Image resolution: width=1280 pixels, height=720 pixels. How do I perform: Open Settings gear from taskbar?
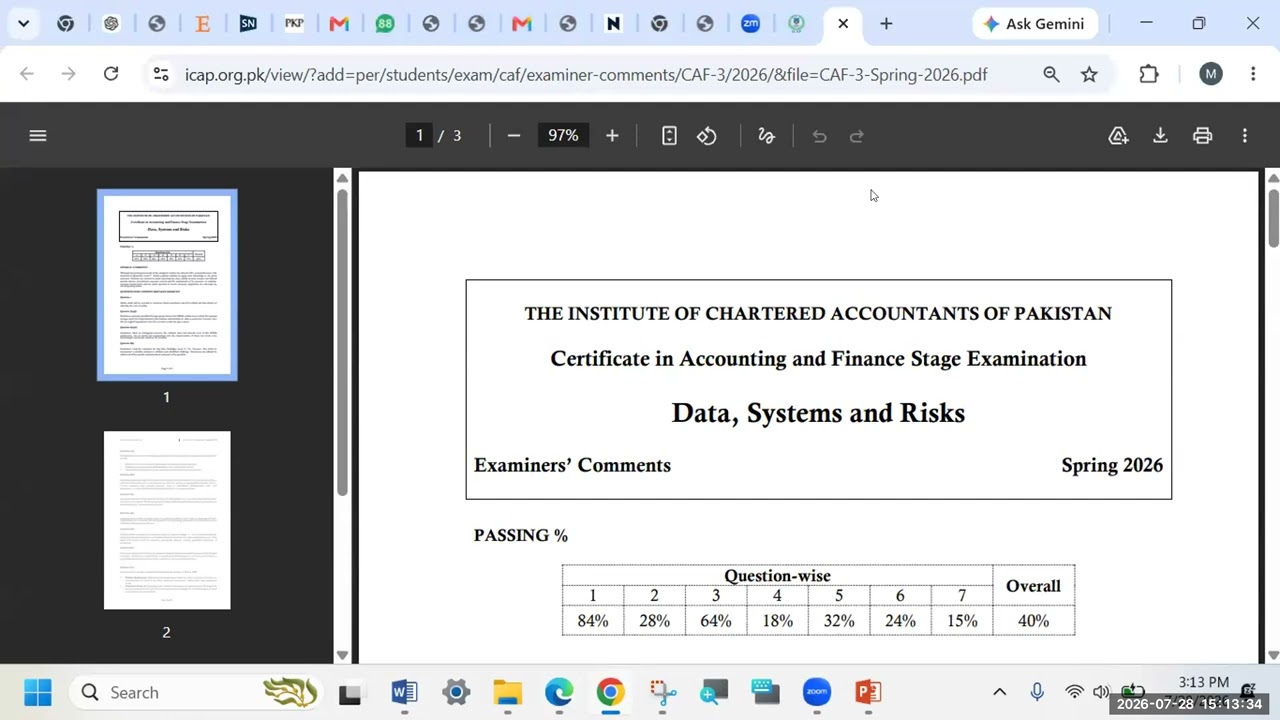tap(456, 692)
